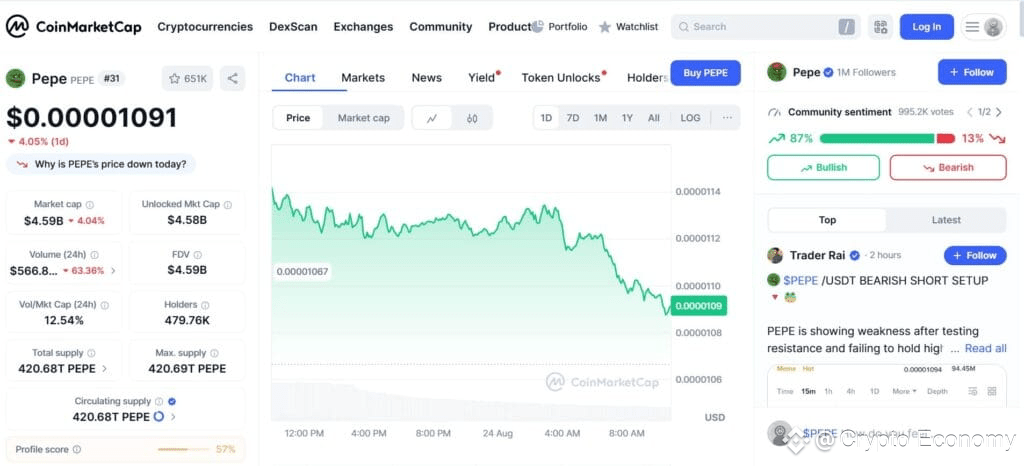Click the CoinMarketCap logo
This screenshot has height=466, width=1024.
(x=74, y=27)
